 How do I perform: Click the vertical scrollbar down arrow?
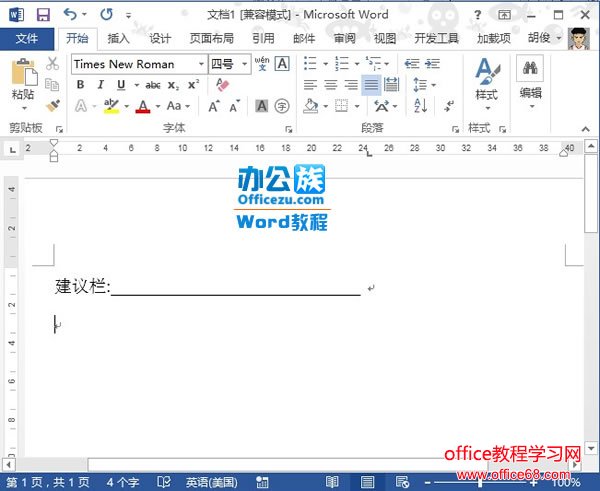point(592,448)
